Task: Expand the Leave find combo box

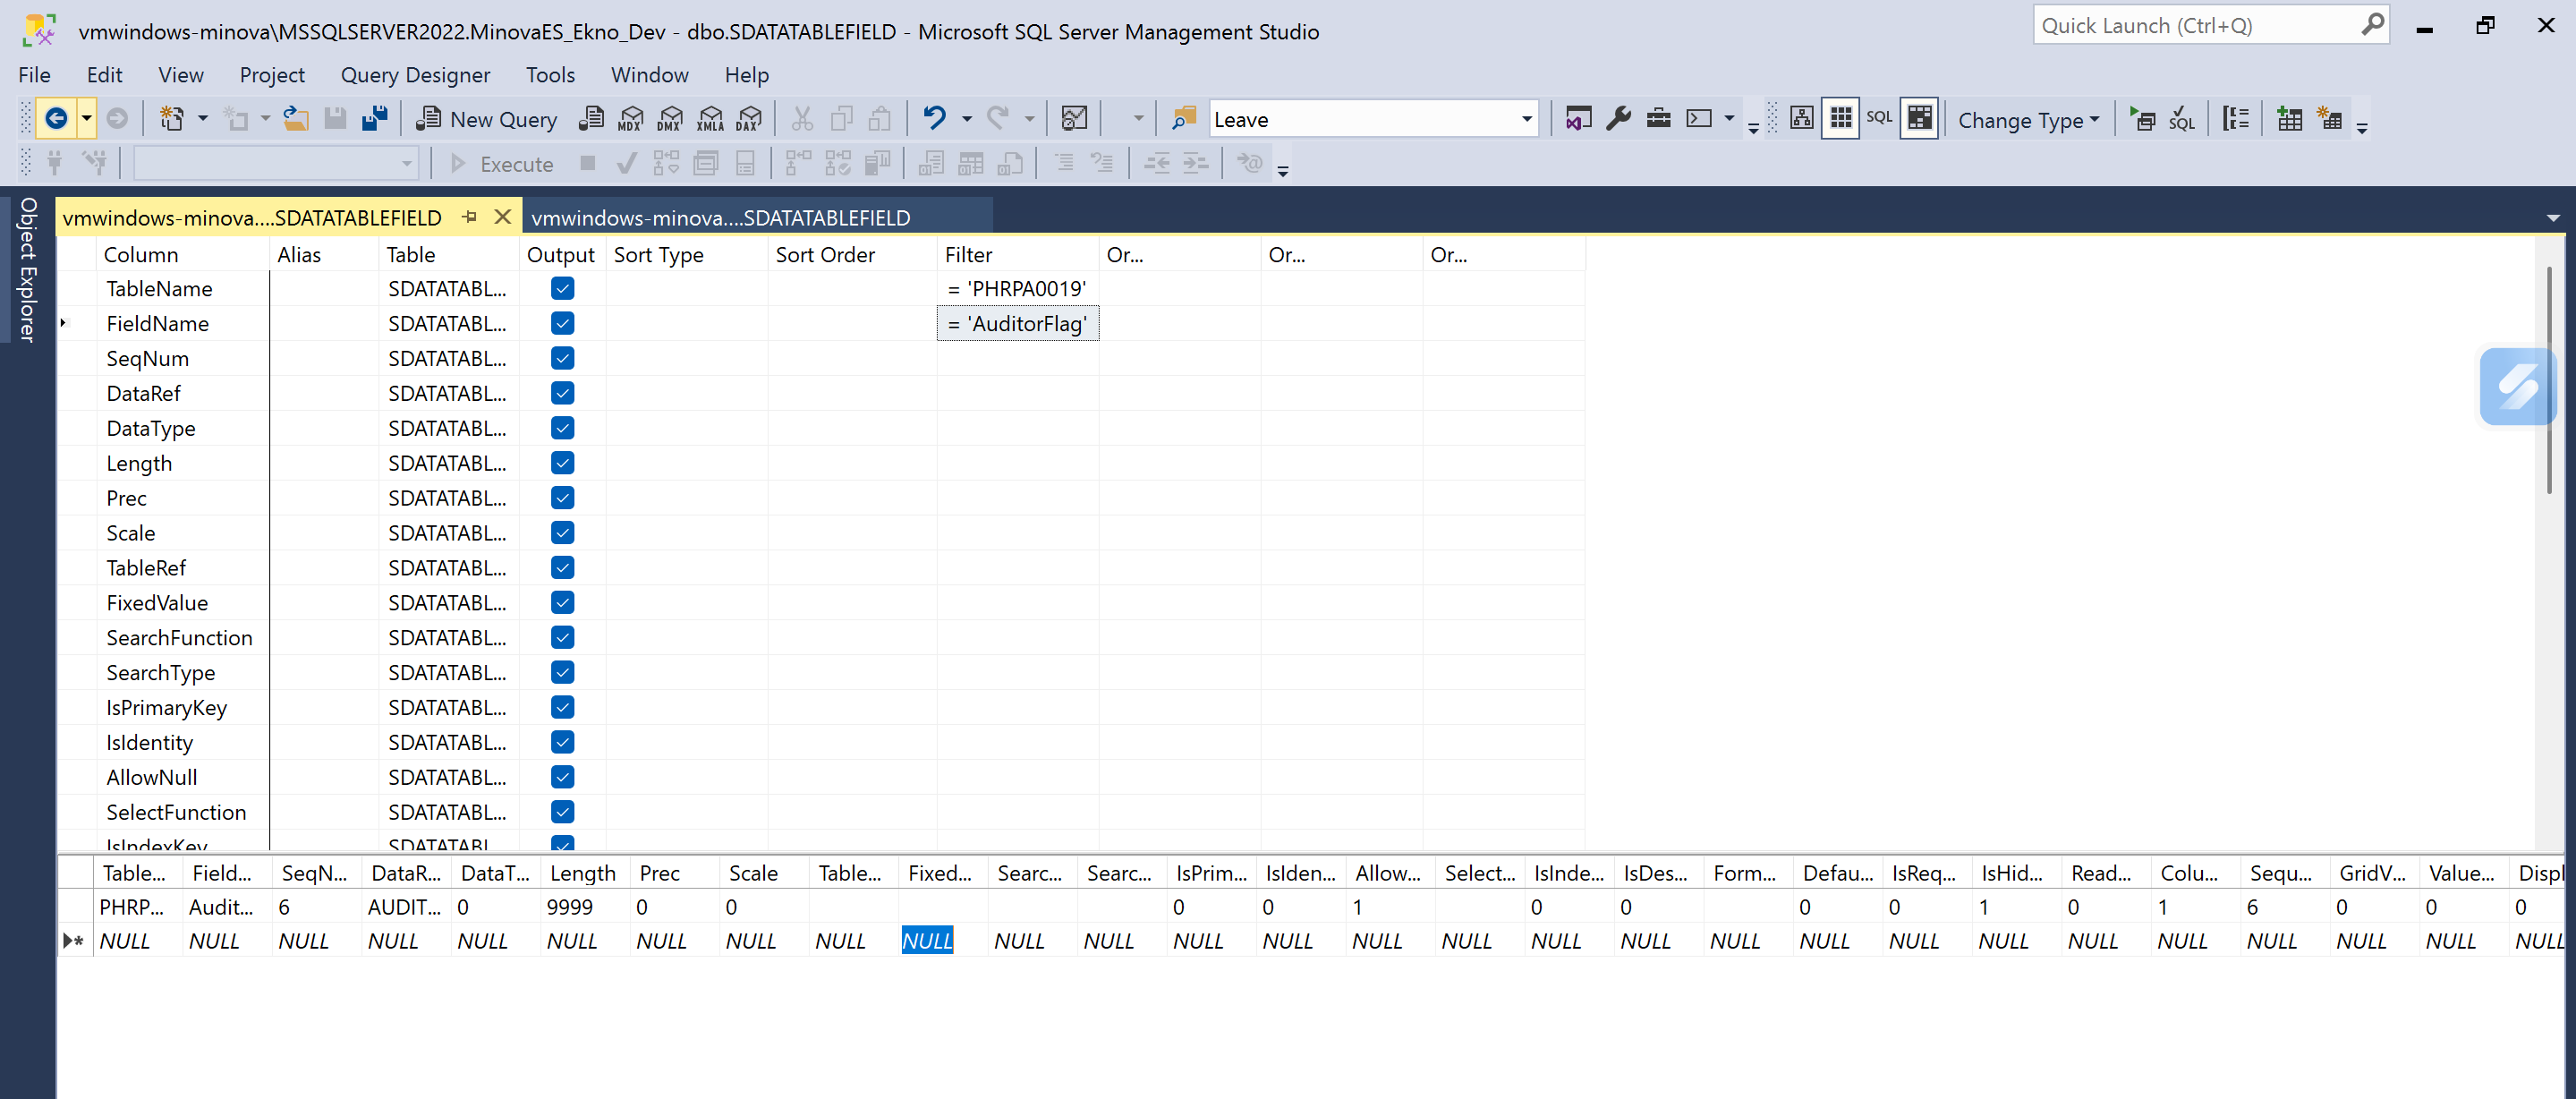Action: pos(1526,119)
